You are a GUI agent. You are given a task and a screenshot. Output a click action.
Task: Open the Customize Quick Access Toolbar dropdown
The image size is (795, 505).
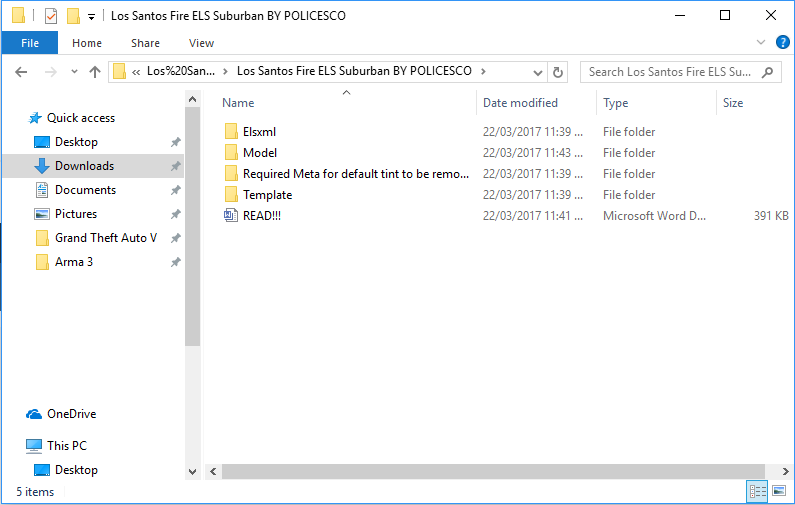[91, 17]
